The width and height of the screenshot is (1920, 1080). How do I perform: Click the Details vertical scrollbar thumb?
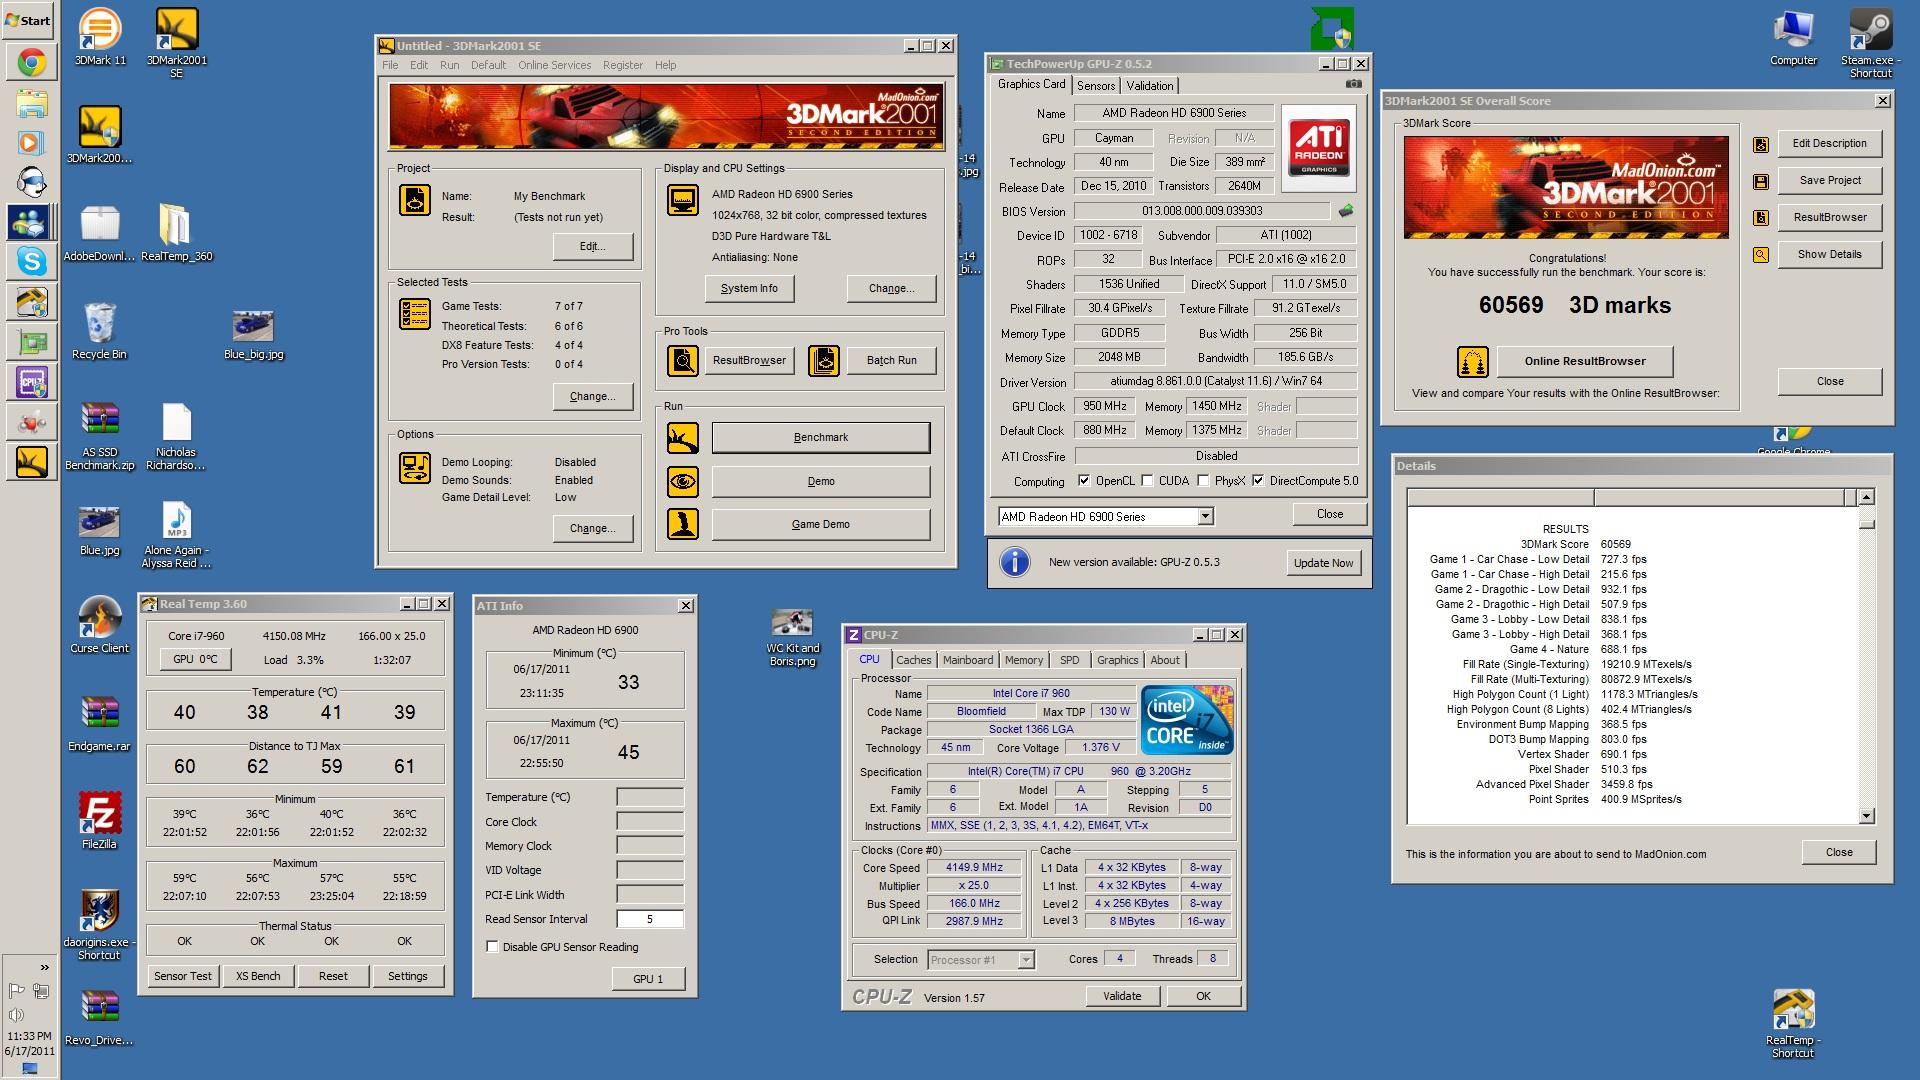(x=1866, y=523)
